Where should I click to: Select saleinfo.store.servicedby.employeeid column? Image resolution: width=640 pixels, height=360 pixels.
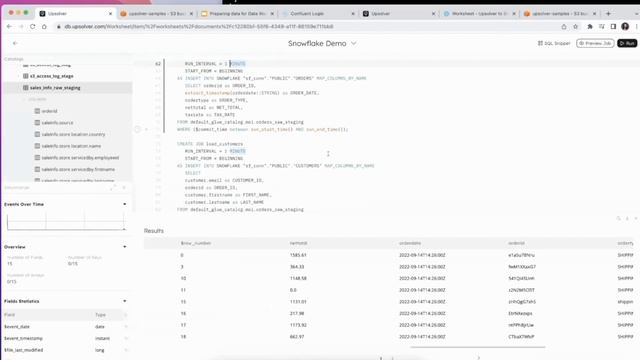click(80, 158)
